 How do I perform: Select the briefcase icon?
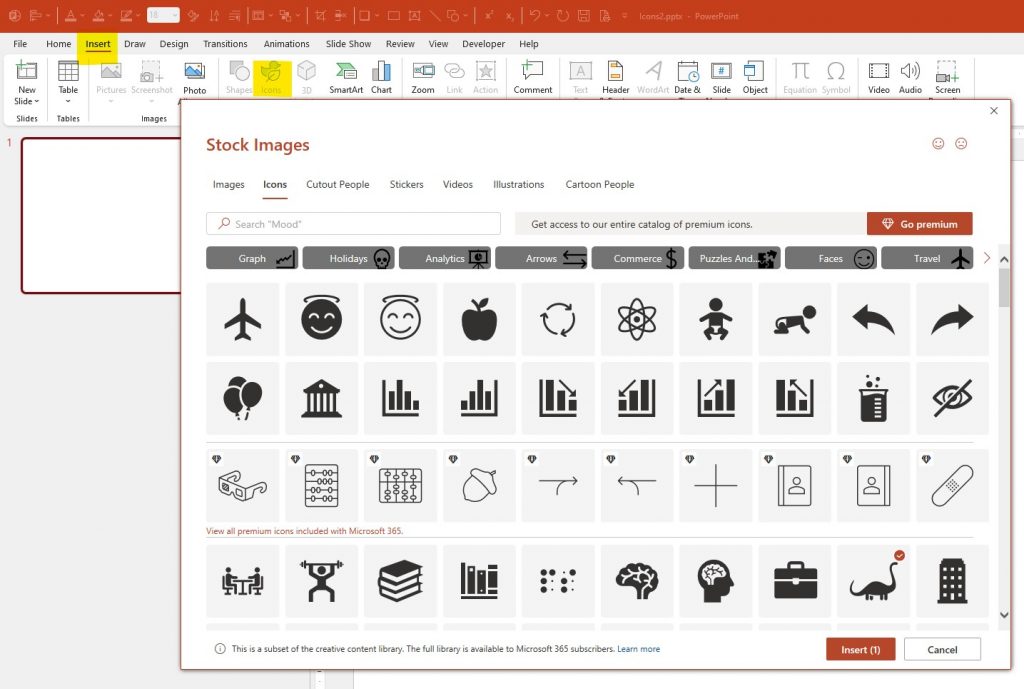point(795,581)
